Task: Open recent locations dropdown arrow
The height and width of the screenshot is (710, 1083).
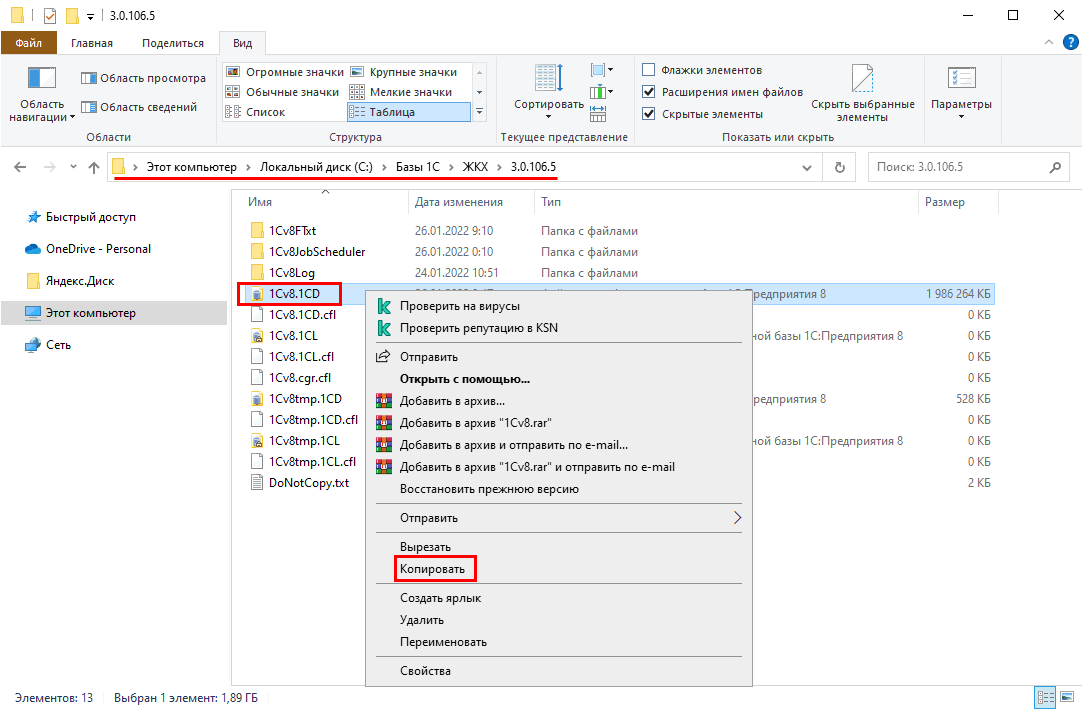Action: click(73, 167)
